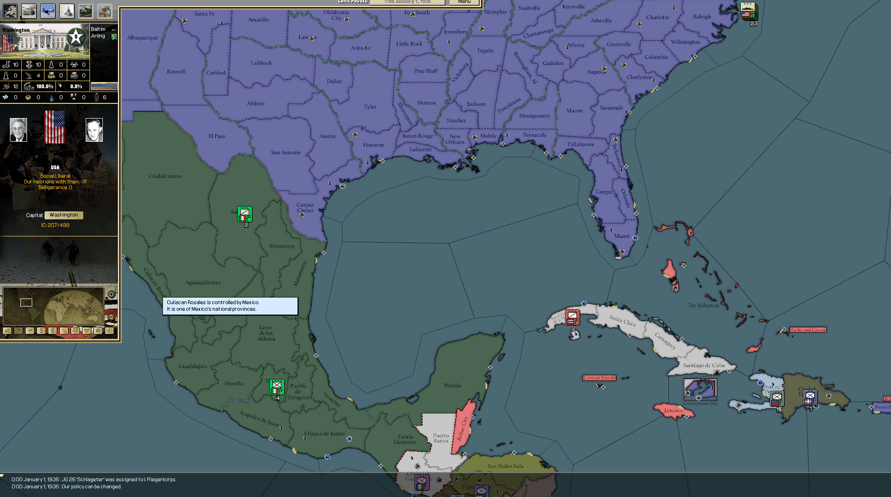The image size is (891, 497).
Task: Click the green star badge on Washington
Action: [x=76, y=39]
